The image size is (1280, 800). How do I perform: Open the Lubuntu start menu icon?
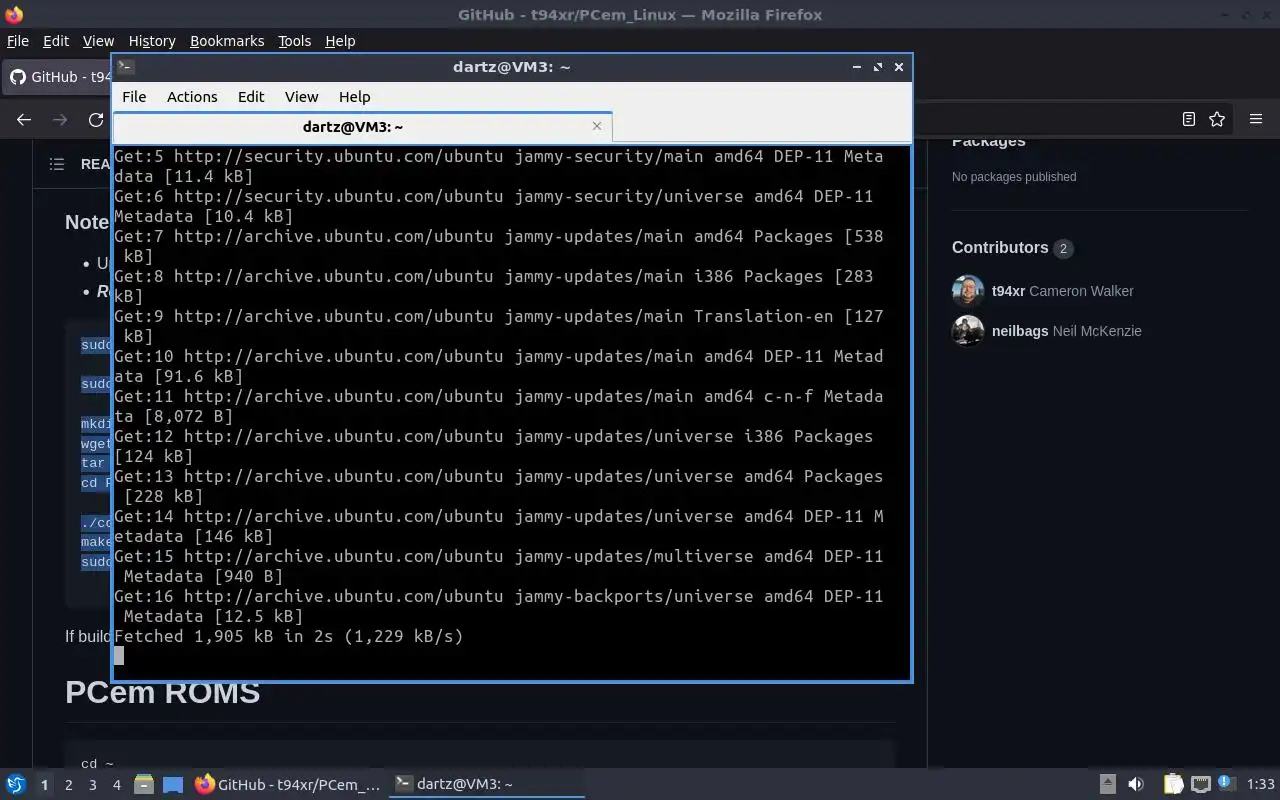(15, 785)
